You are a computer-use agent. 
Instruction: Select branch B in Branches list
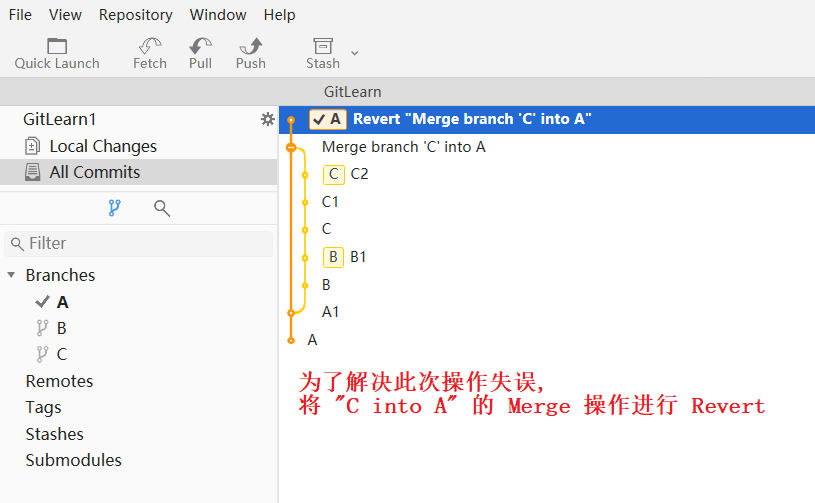tap(61, 328)
